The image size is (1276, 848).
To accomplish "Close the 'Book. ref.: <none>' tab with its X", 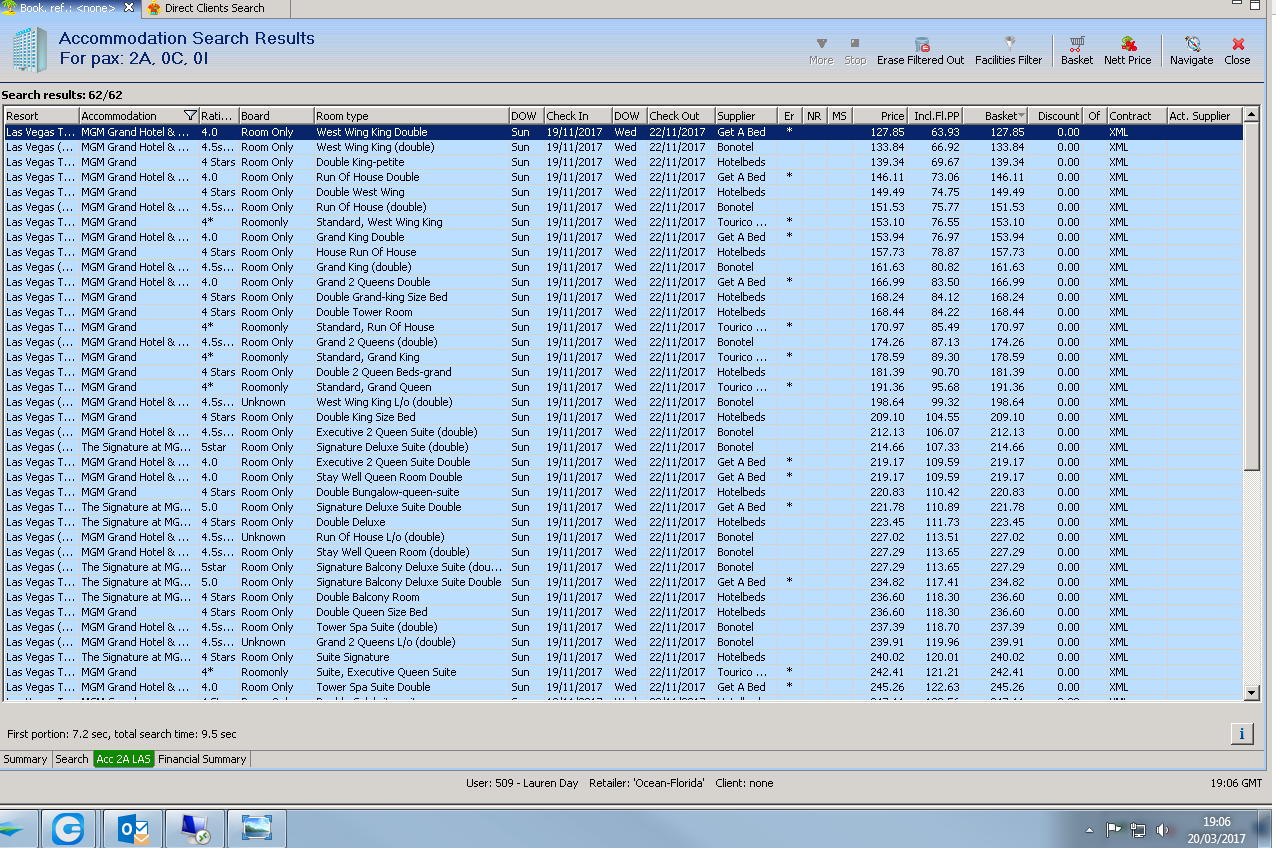I will point(129,8).
